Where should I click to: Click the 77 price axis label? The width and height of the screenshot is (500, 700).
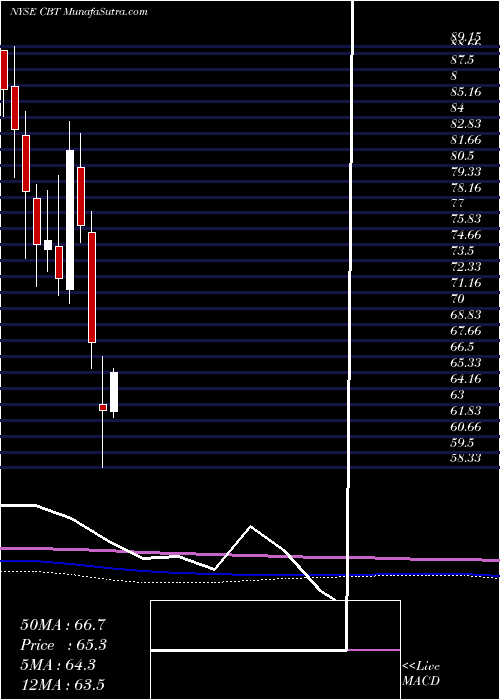tap(458, 204)
